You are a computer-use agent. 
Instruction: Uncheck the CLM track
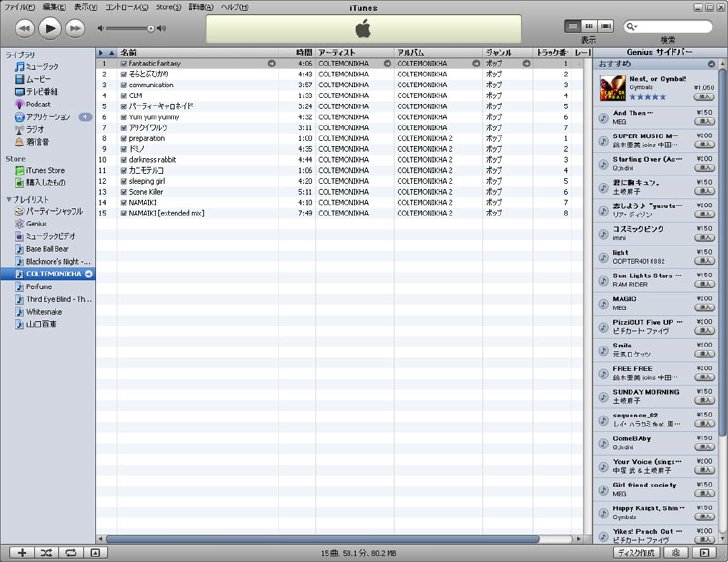click(124, 96)
